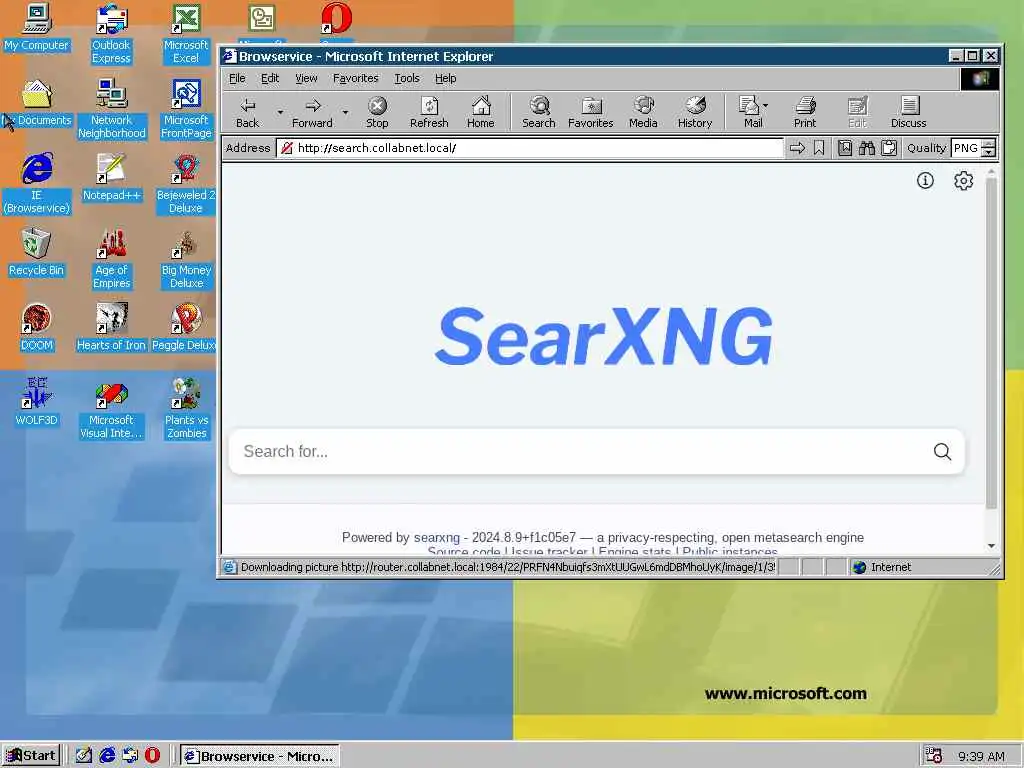
Task: Select the Bejeweled 2 Deluxe desktop icon
Action: coord(185,184)
